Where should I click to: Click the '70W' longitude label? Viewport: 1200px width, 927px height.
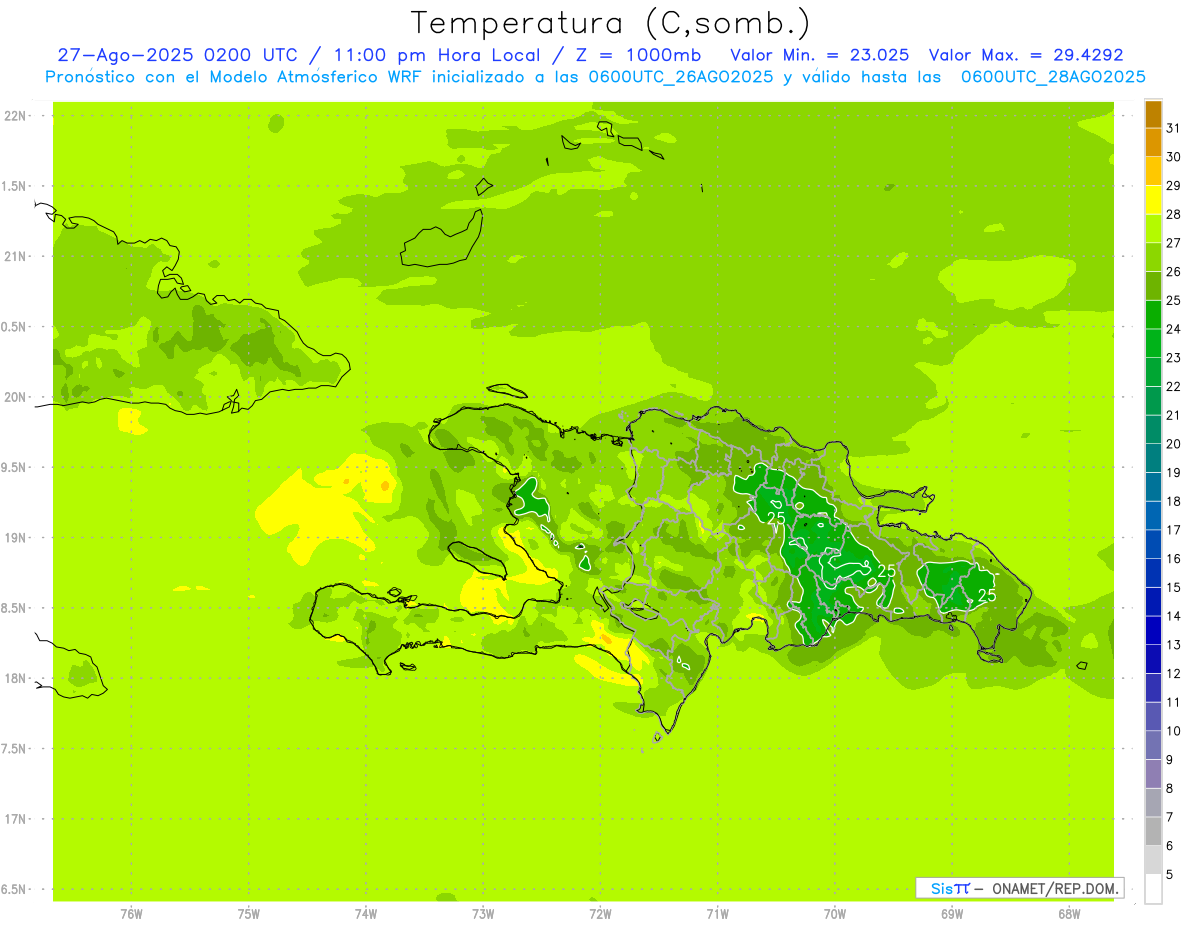834,913
